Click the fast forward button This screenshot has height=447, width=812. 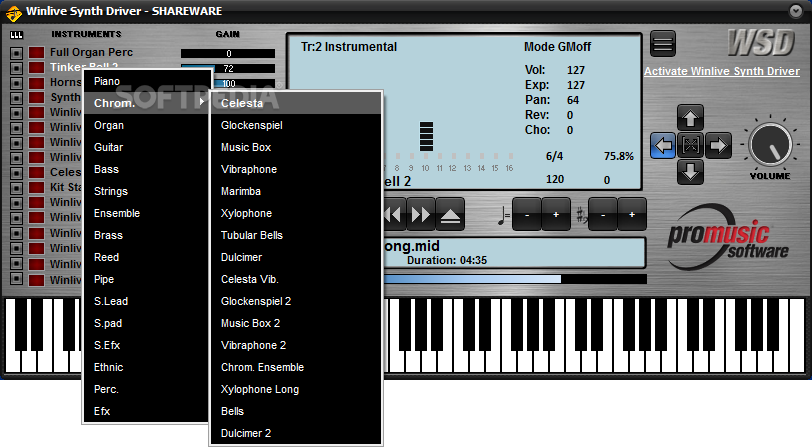pyautogui.click(x=420, y=214)
